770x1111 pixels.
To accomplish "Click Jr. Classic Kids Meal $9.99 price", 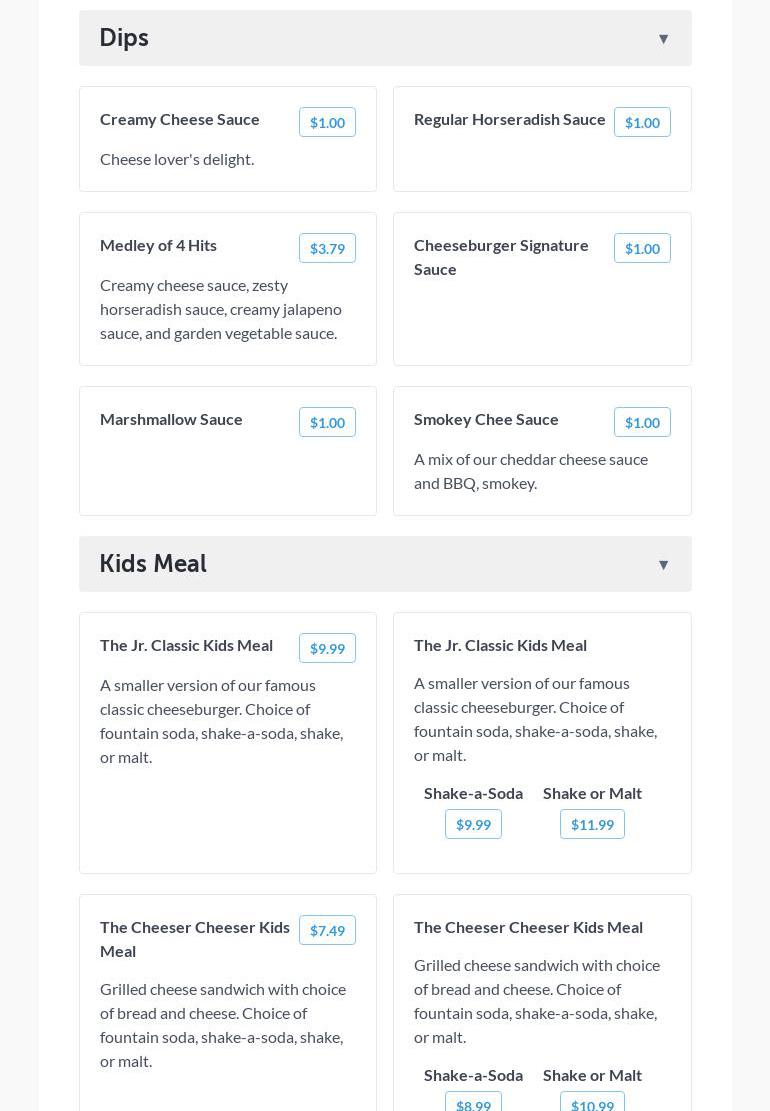I will click(327, 648).
